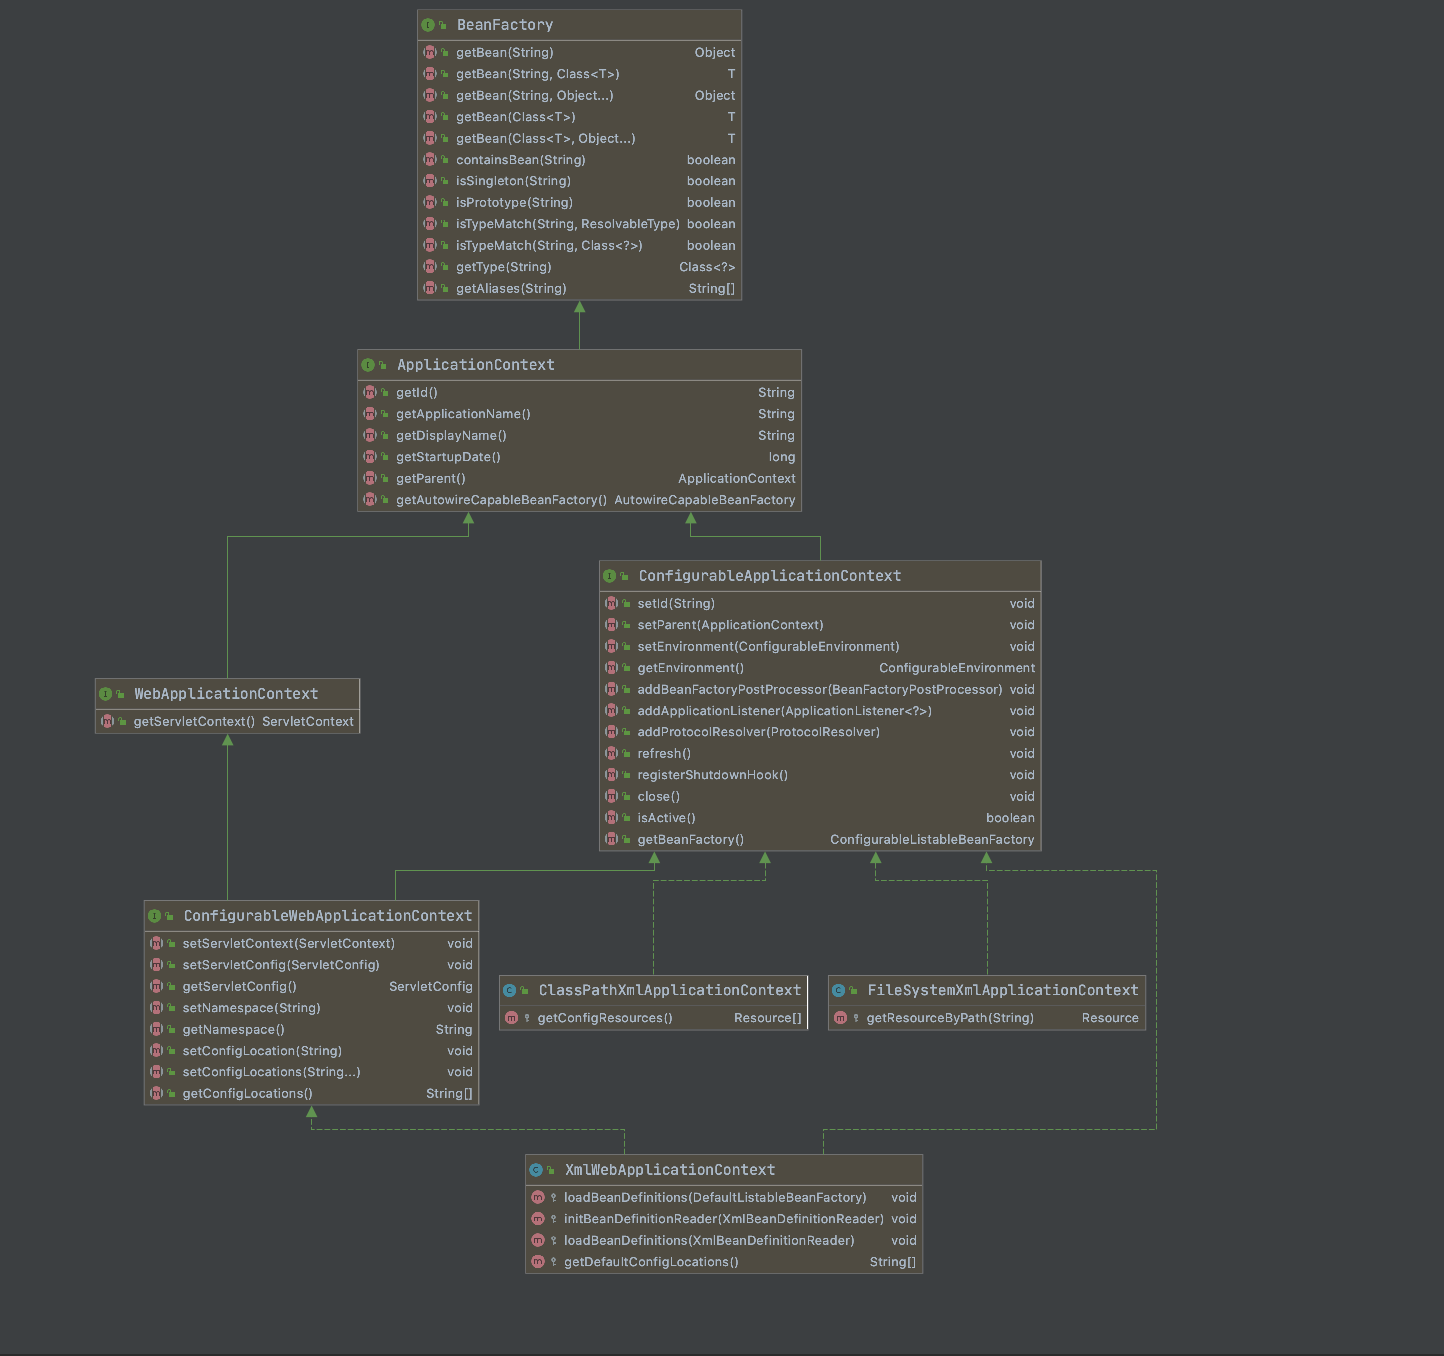Select getResourceByPath(String) method row
The image size is (1444, 1356).
[950, 1018]
